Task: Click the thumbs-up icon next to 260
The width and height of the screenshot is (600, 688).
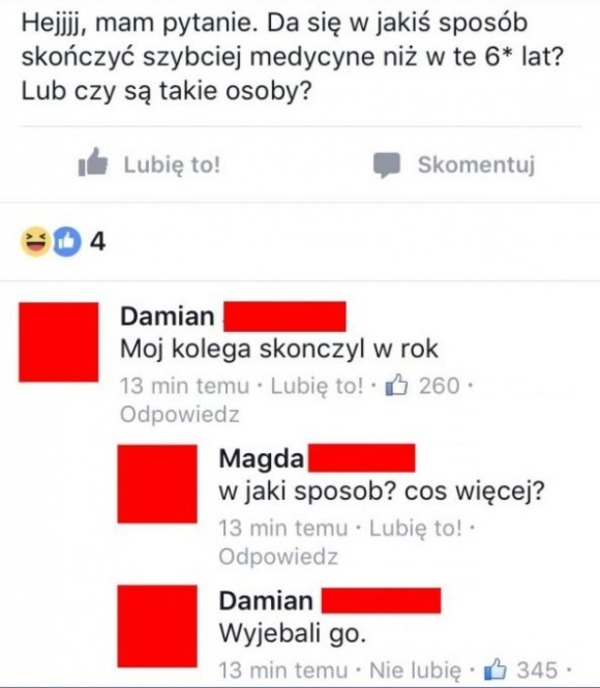Action: point(396,385)
